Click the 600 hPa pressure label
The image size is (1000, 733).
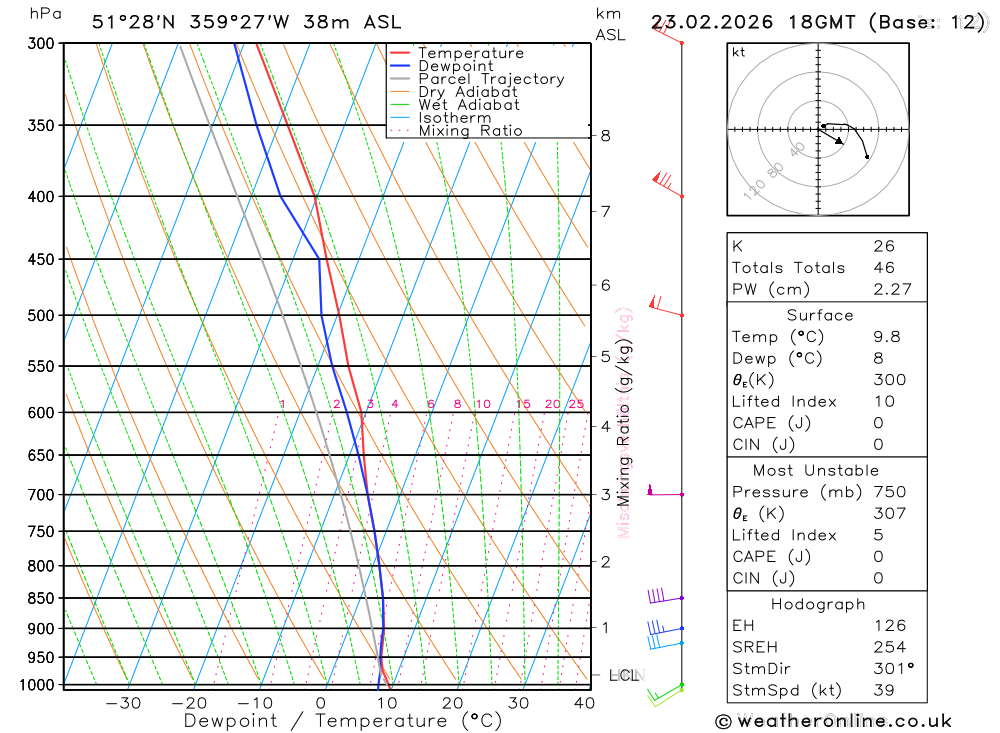[x=41, y=413]
